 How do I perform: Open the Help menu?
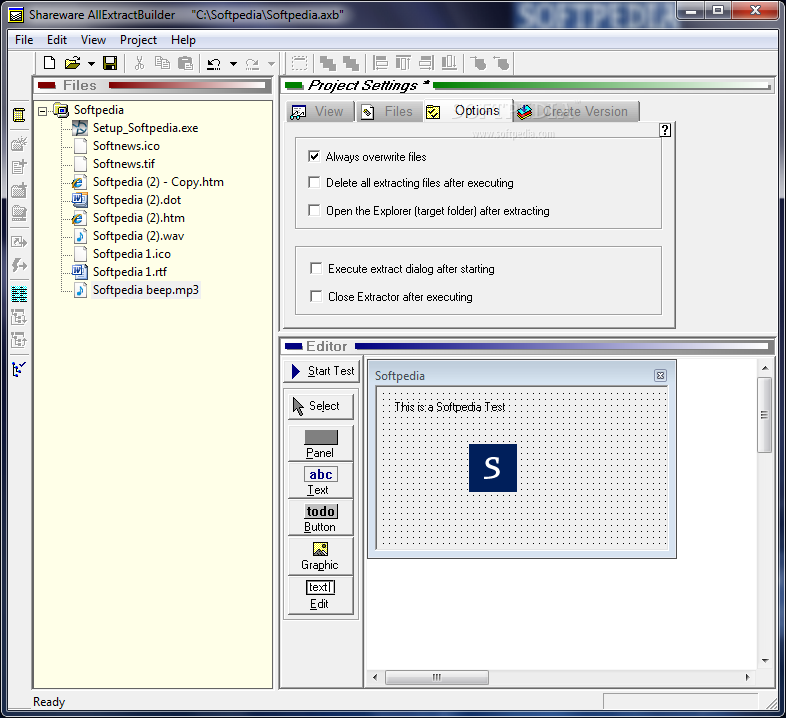183,40
